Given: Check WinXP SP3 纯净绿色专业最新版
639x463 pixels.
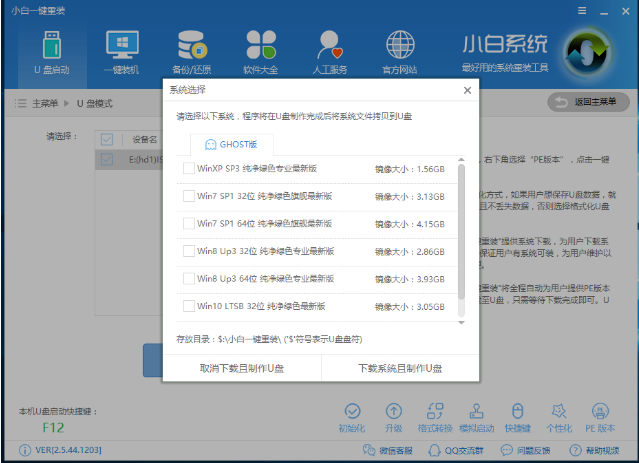Looking at the screenshot, I should [x=189, y=168].
